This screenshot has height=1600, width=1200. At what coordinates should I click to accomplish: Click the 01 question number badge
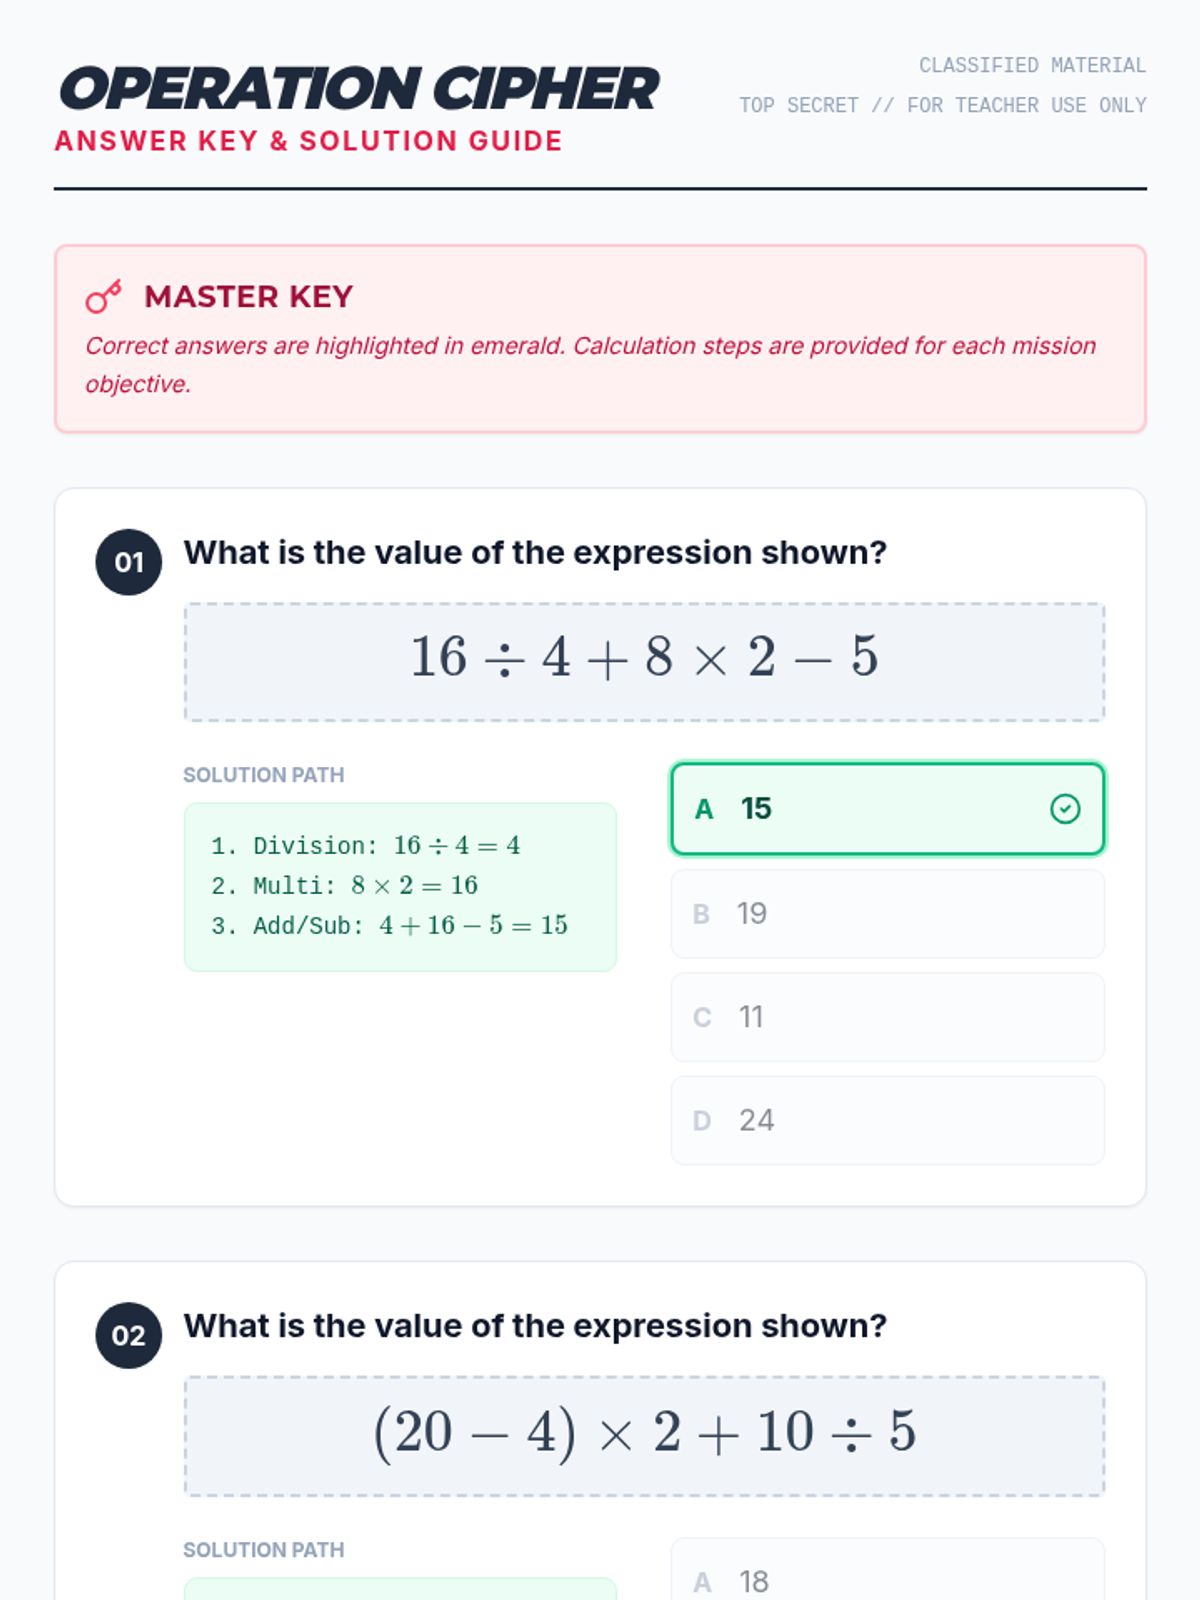coord(129,562)
